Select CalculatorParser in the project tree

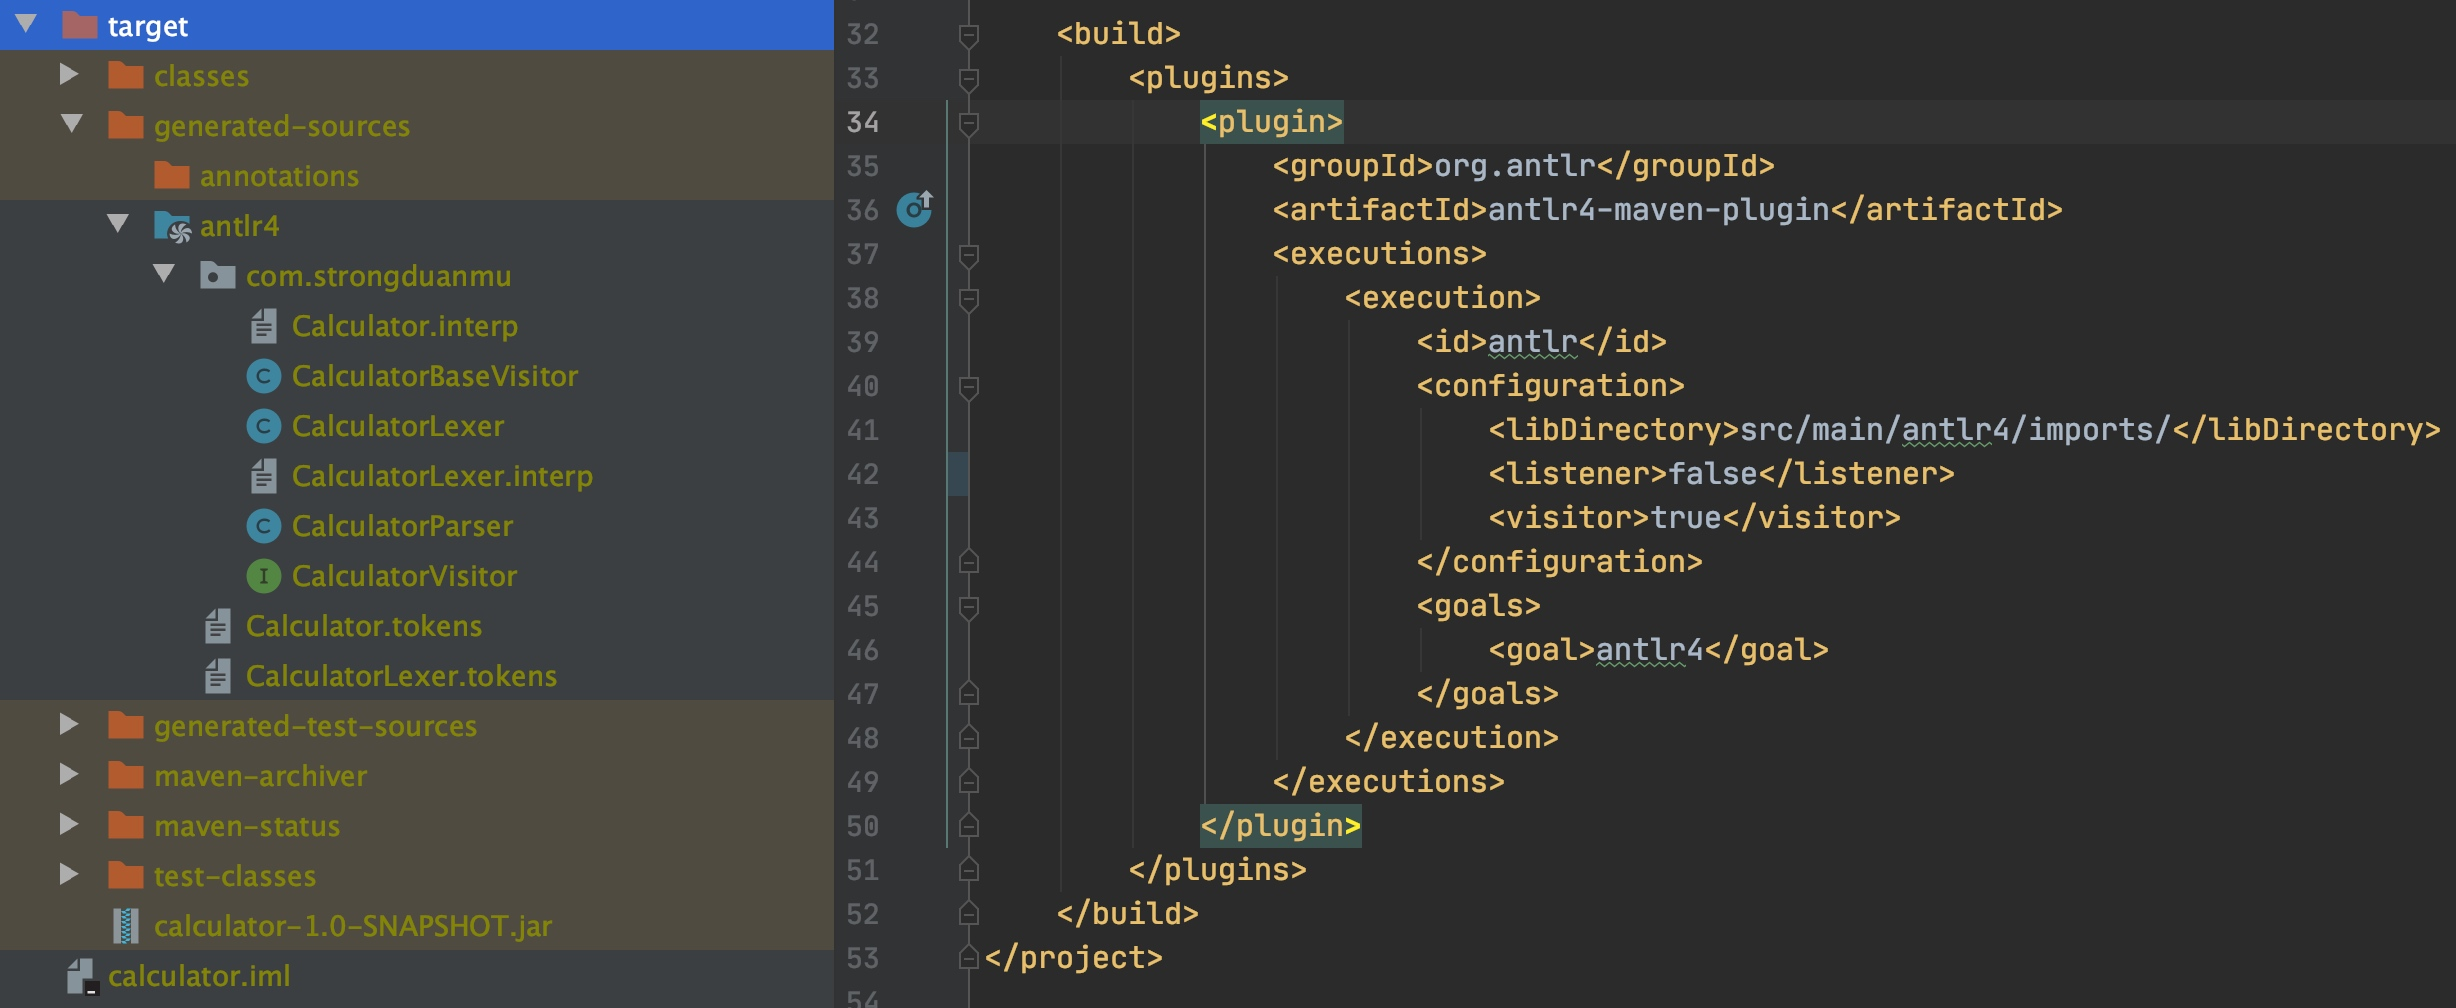pos(402,526)
